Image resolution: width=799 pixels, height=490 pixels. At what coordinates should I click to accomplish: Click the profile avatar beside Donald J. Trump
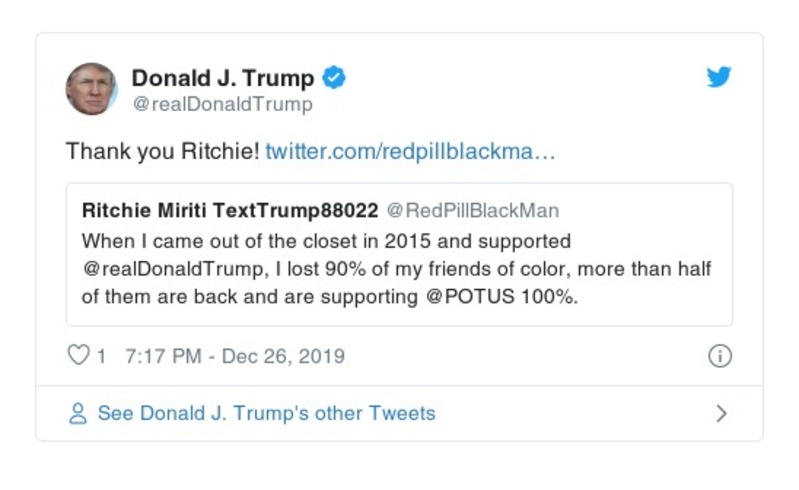[91, 89]
